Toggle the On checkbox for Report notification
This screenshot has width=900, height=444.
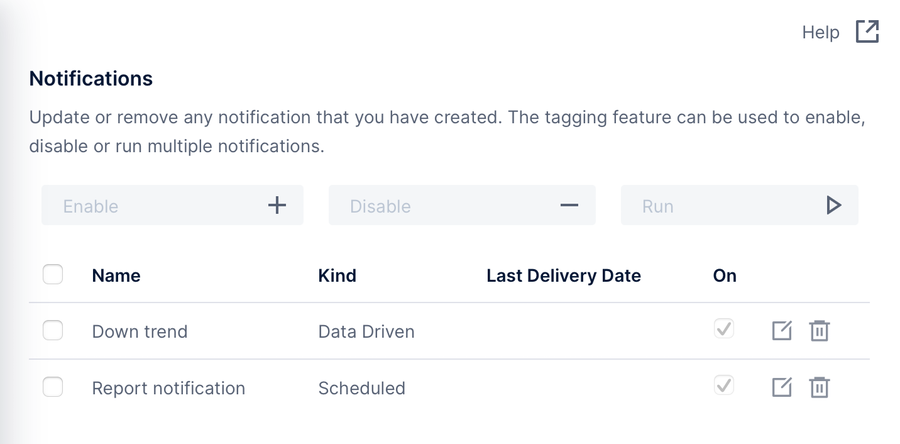[724, 385]
